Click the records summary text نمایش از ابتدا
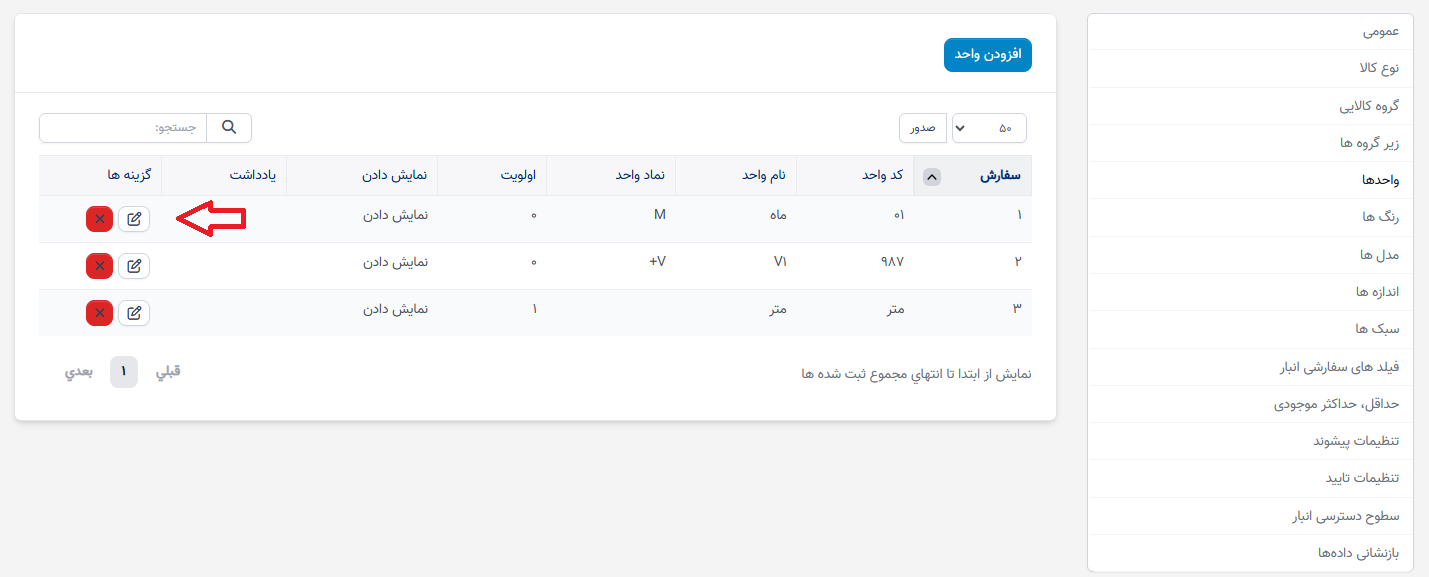This screenshot has width=1429, height=577. [x=916, y=374]
